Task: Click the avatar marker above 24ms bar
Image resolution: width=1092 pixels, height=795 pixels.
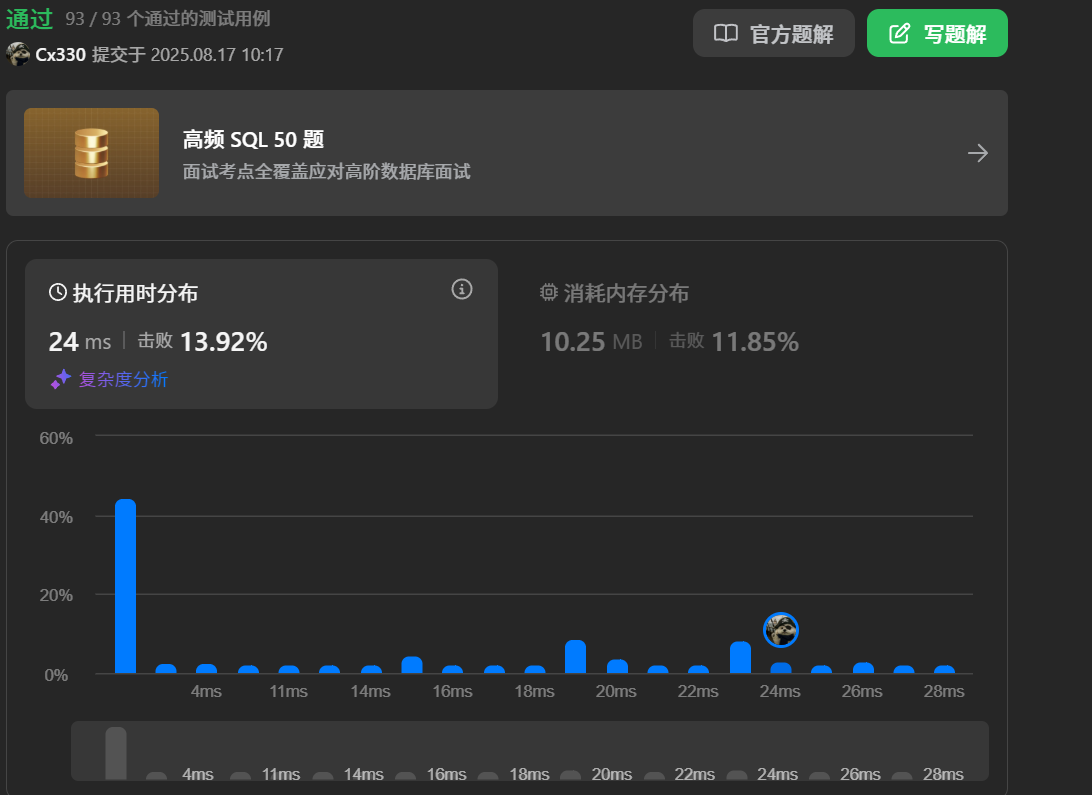Action: 781,630
